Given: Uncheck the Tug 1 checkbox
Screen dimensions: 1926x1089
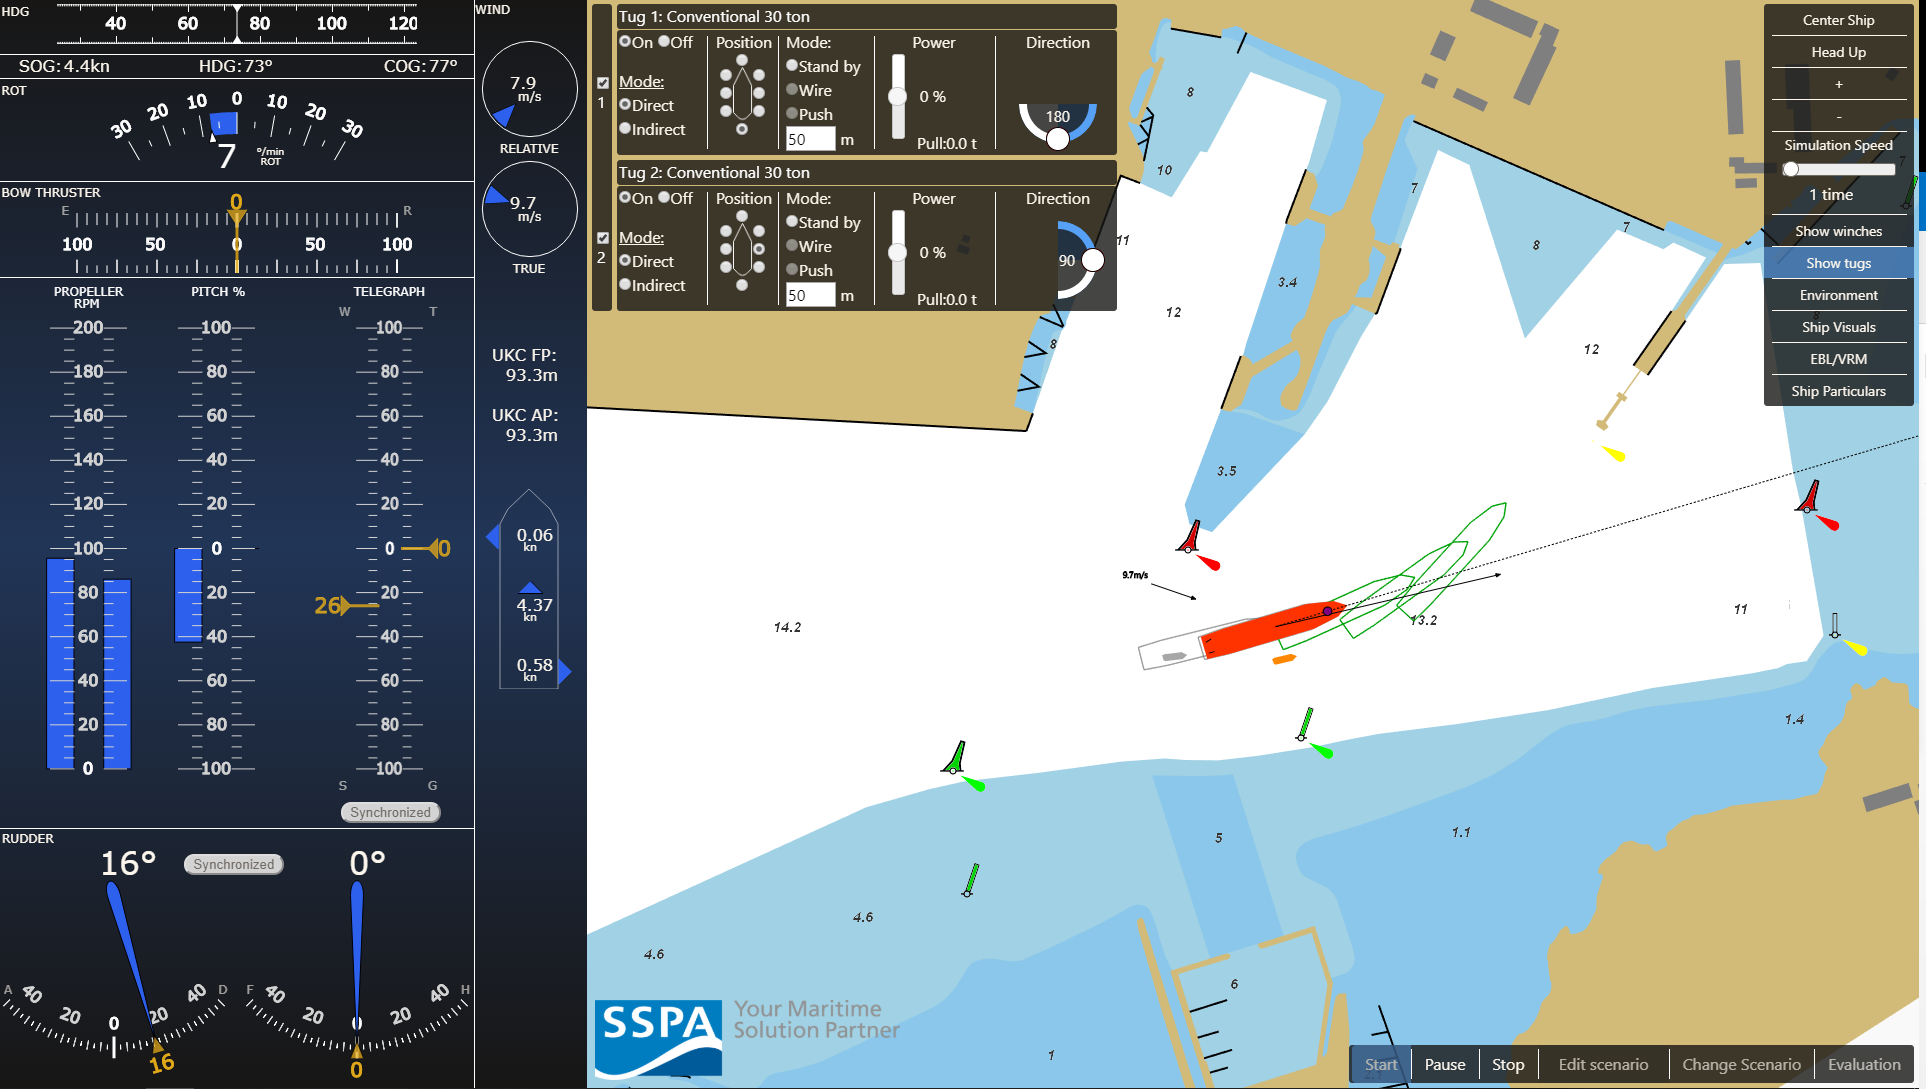Looking at the screenshot, I should (x=603, y=83).
